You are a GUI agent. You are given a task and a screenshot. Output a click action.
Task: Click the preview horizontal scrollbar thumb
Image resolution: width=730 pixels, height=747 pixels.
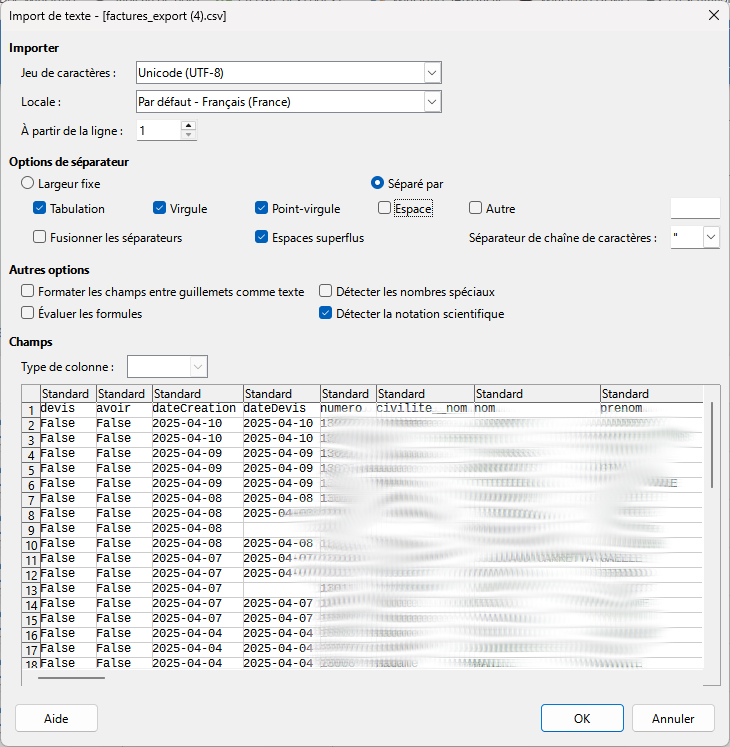71,677
